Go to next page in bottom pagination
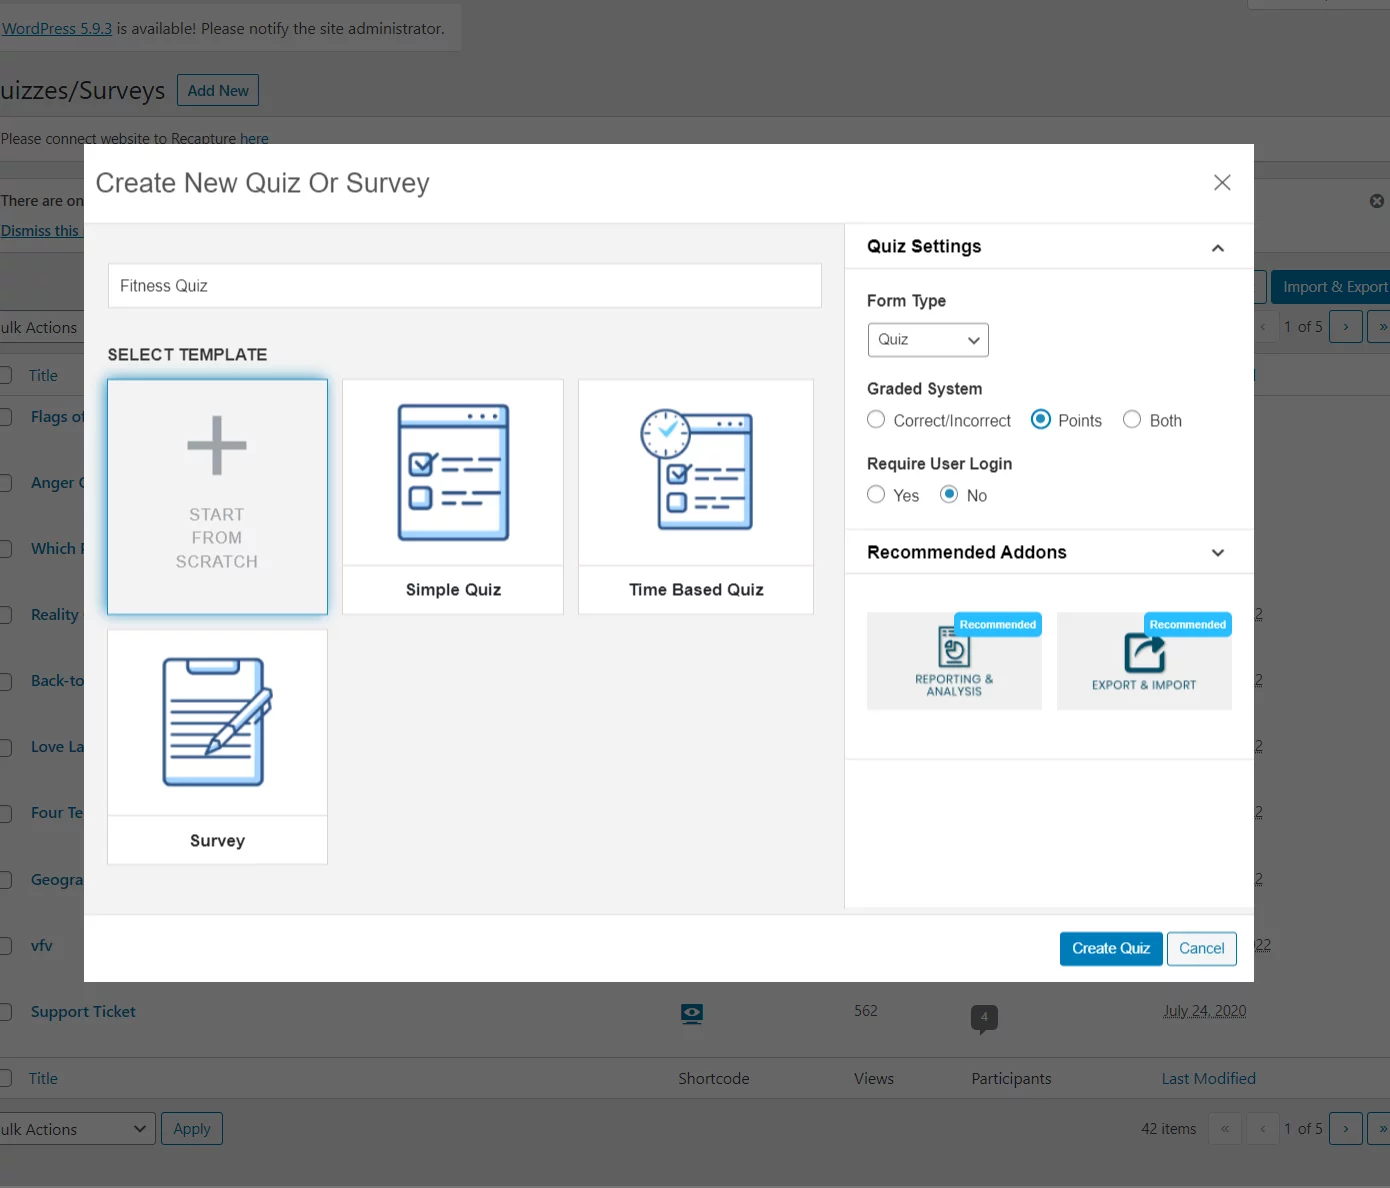The height and width of the screenshot is (1188, 1390). point(1346,1129)
